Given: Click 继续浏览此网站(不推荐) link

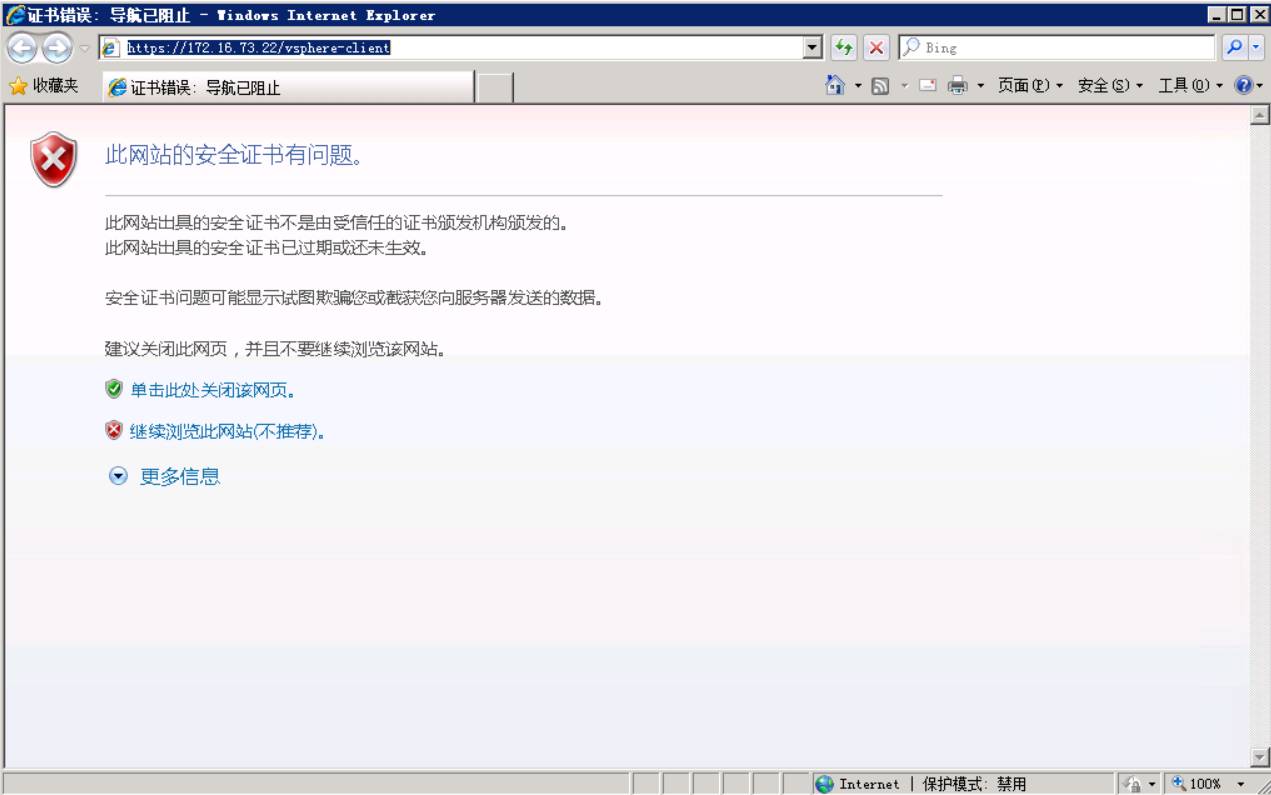Looking at the screenshot, I should (x=228, y=432).
